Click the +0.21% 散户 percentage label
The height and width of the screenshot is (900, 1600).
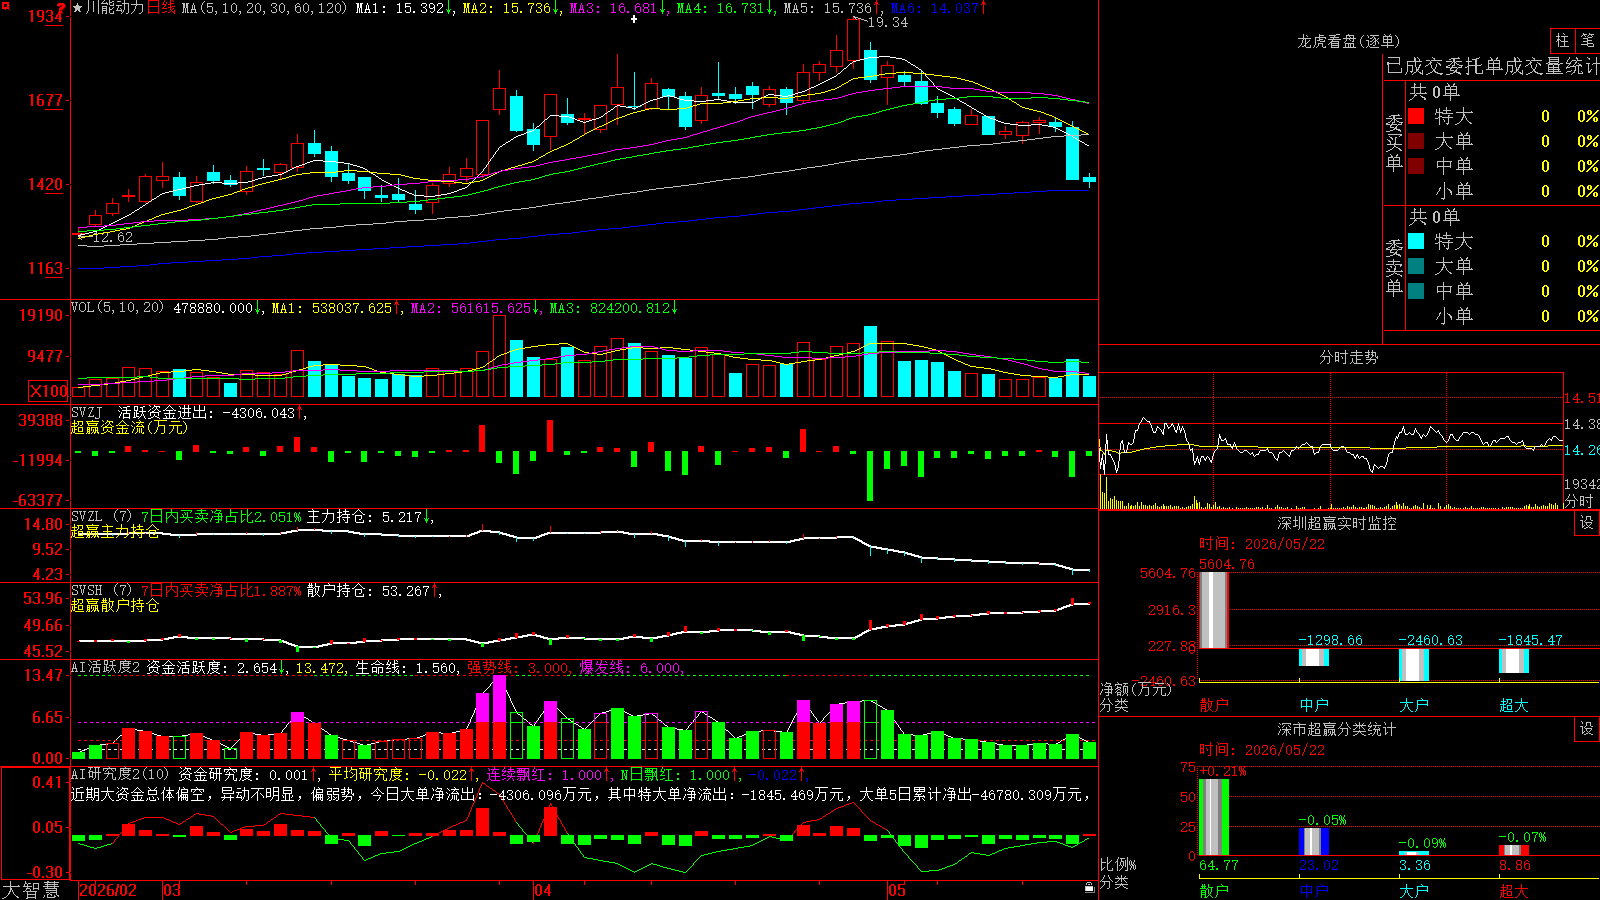pyautogui.click(x=1222, y=771)
